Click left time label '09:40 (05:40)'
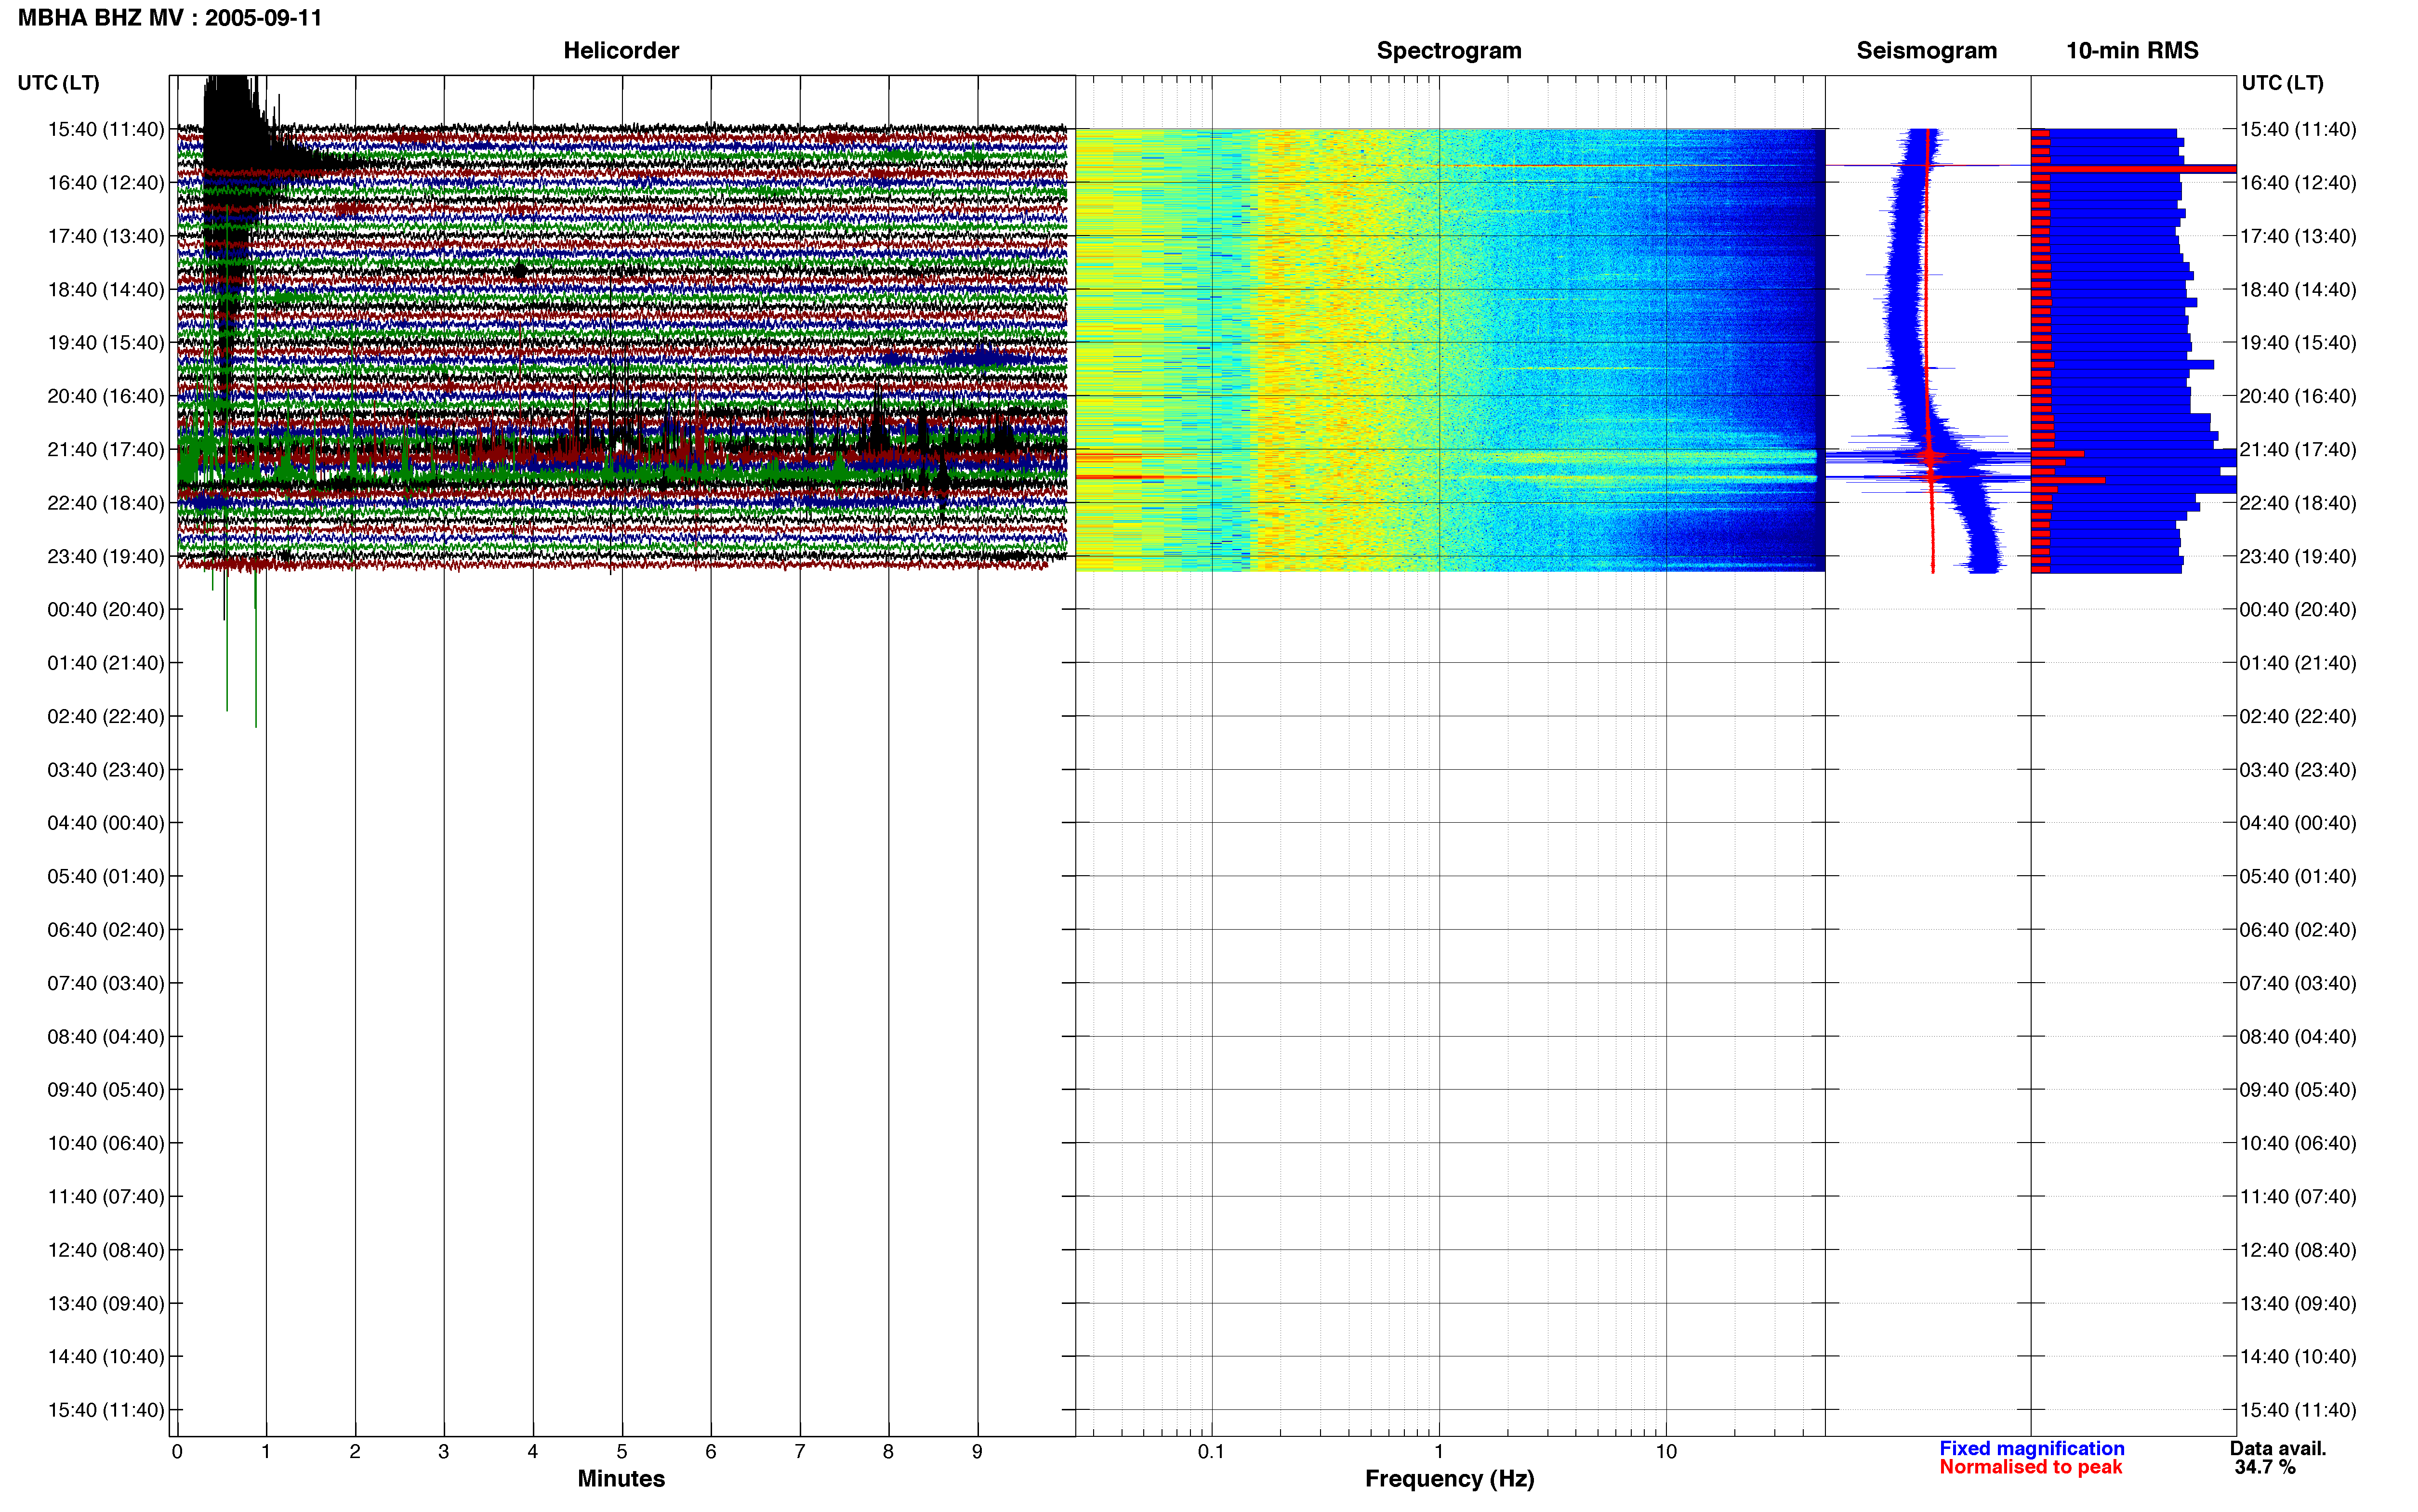 106,1090
